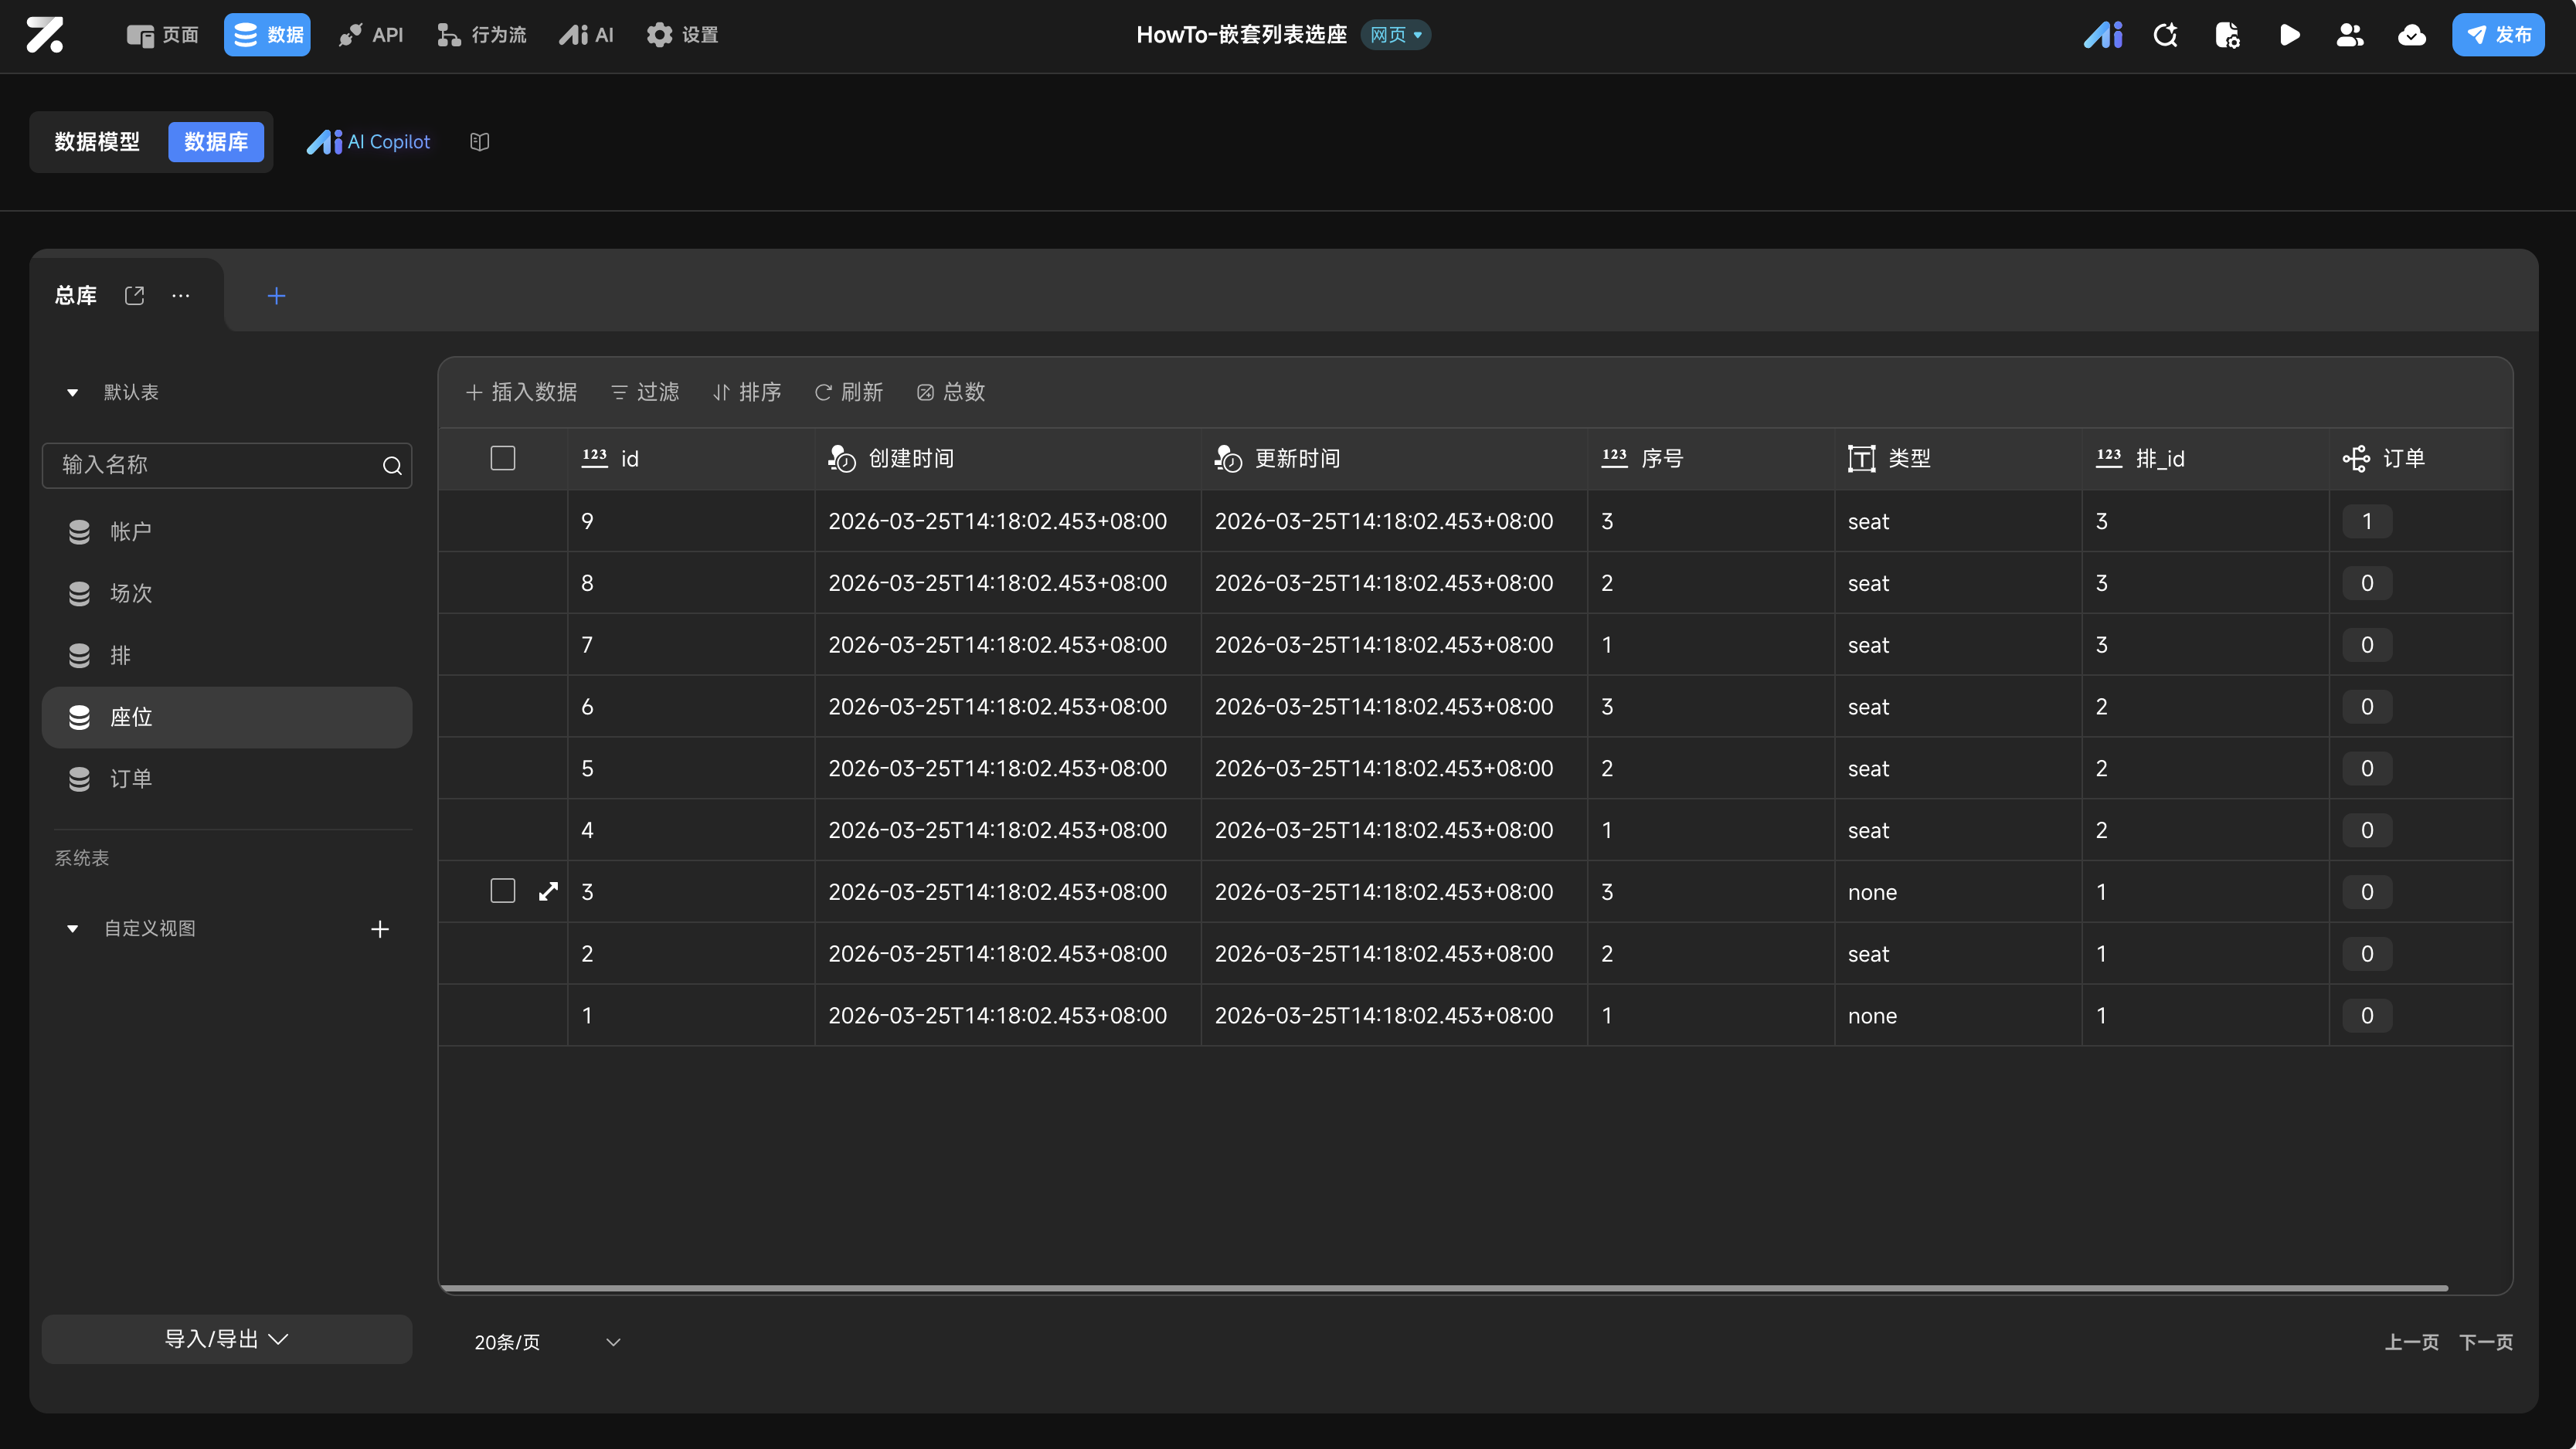Click the horizontal table scrollbar

click(1443, 1288)
